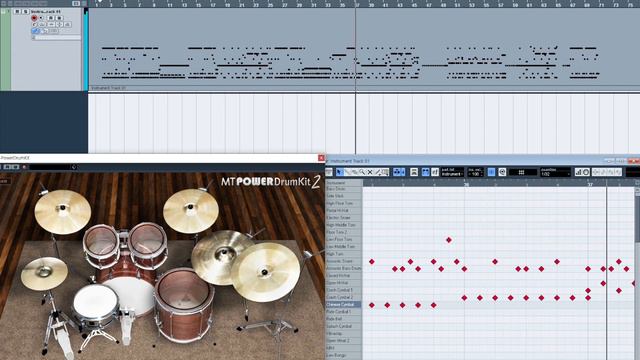Open the grid snap type dropdown
Screen dimensions: 640x360
tap(523, 172)
